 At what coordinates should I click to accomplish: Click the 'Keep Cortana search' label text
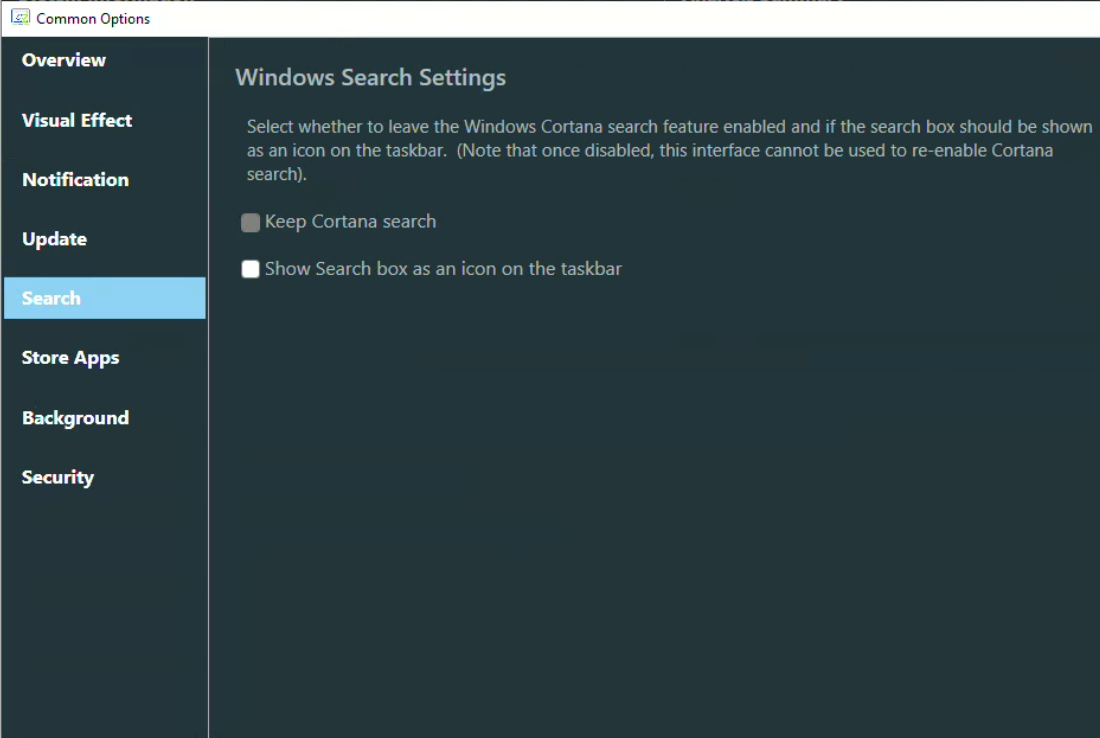(350, 222)
